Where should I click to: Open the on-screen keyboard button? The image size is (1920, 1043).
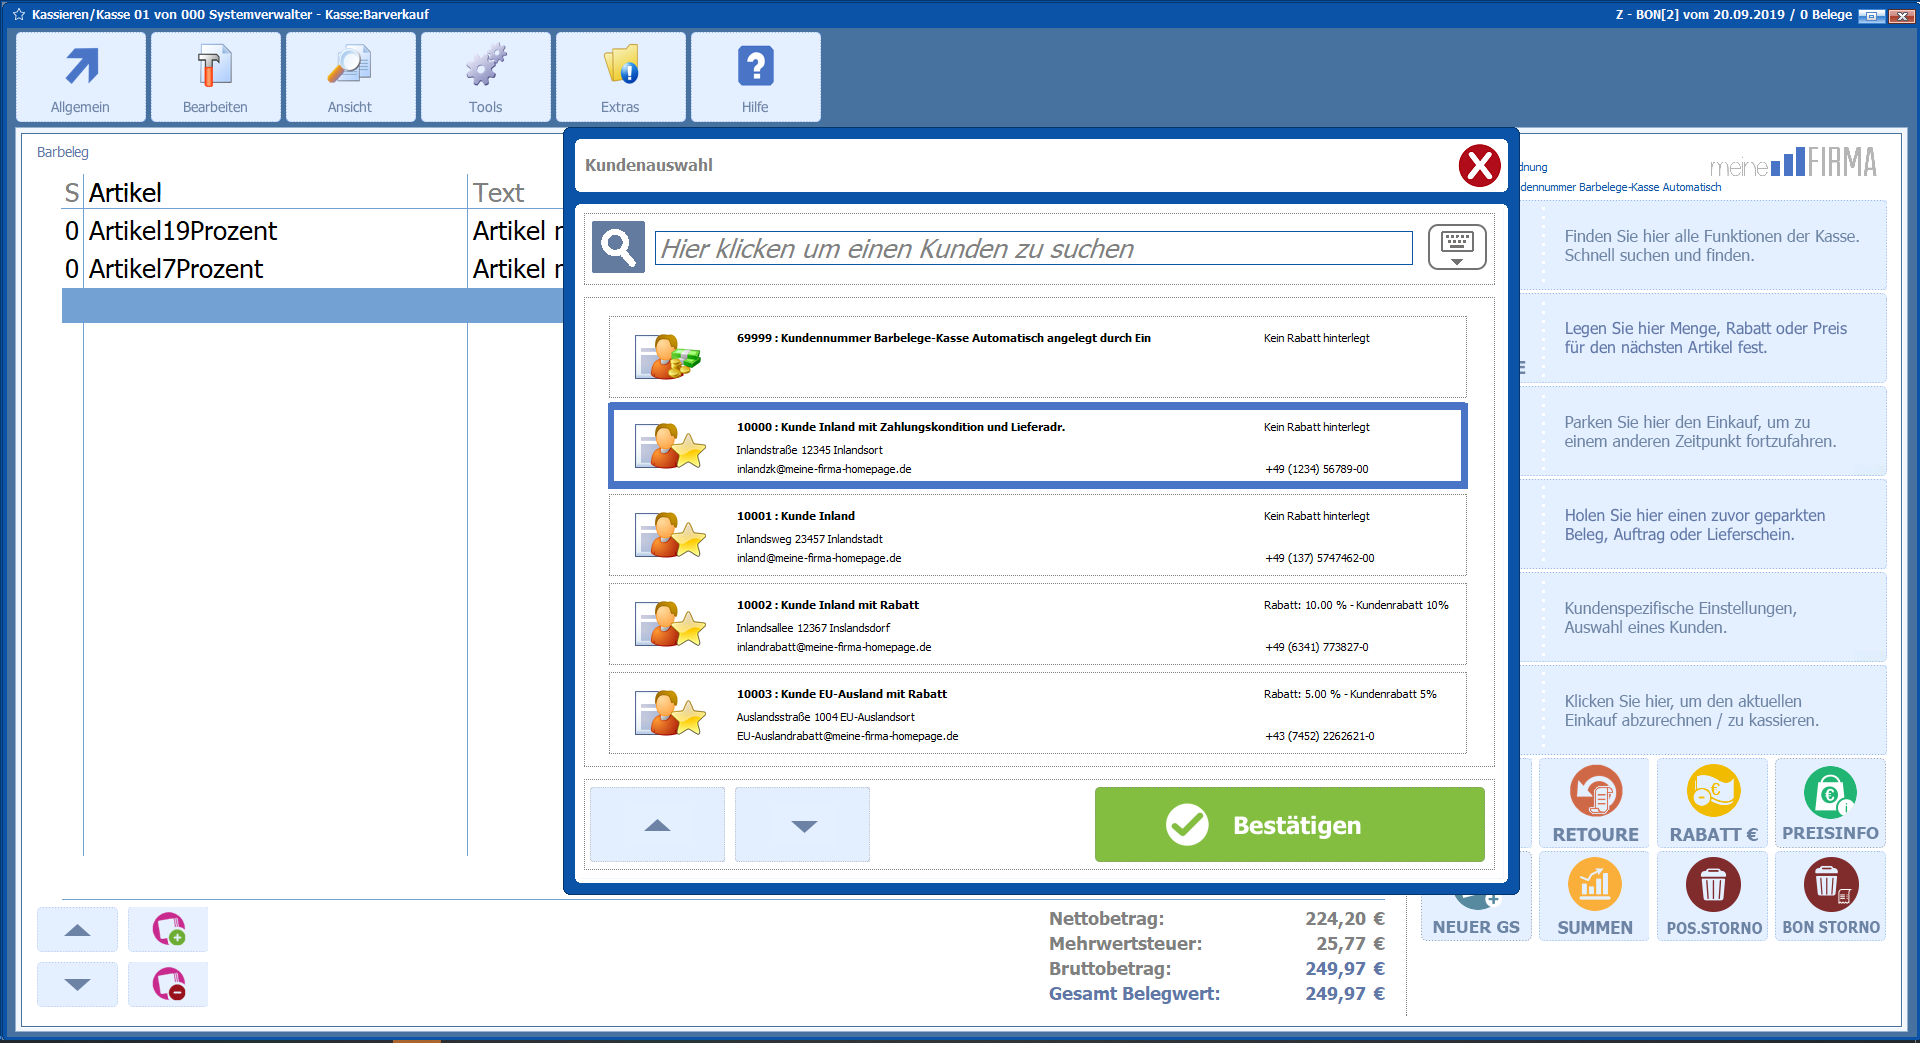point(1456,247)
